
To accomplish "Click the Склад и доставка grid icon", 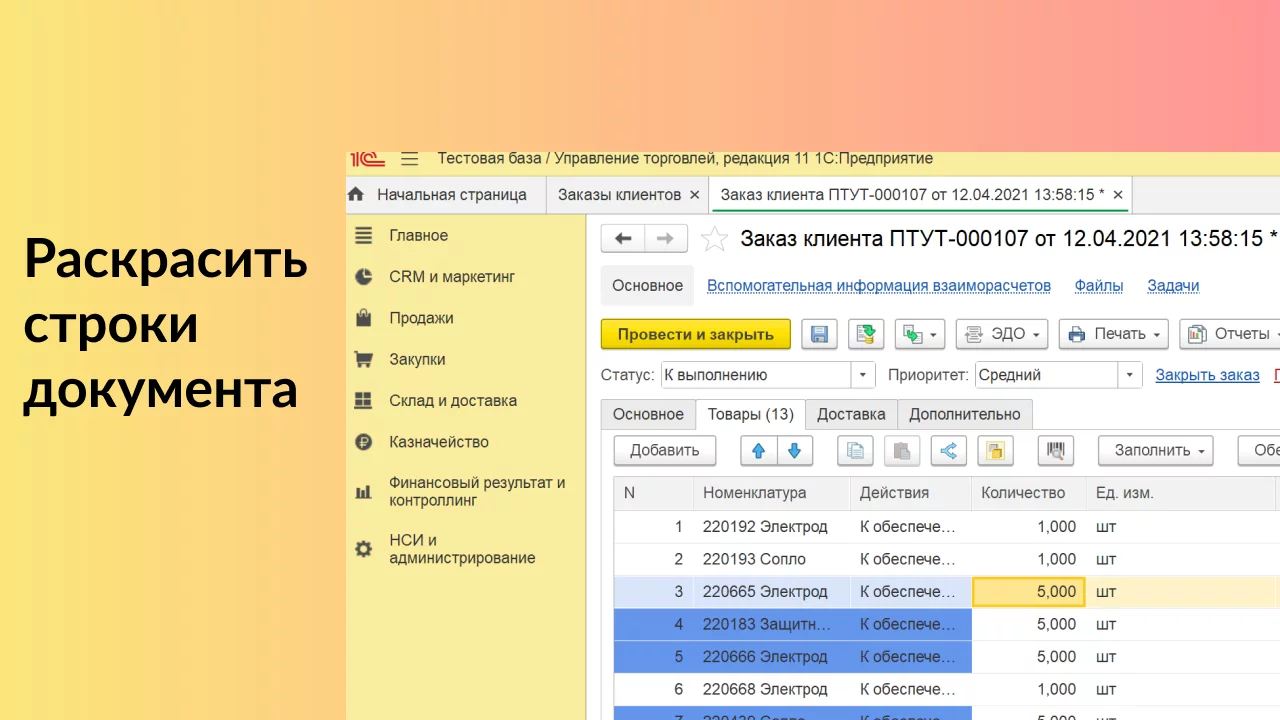I will pos(364,400).
